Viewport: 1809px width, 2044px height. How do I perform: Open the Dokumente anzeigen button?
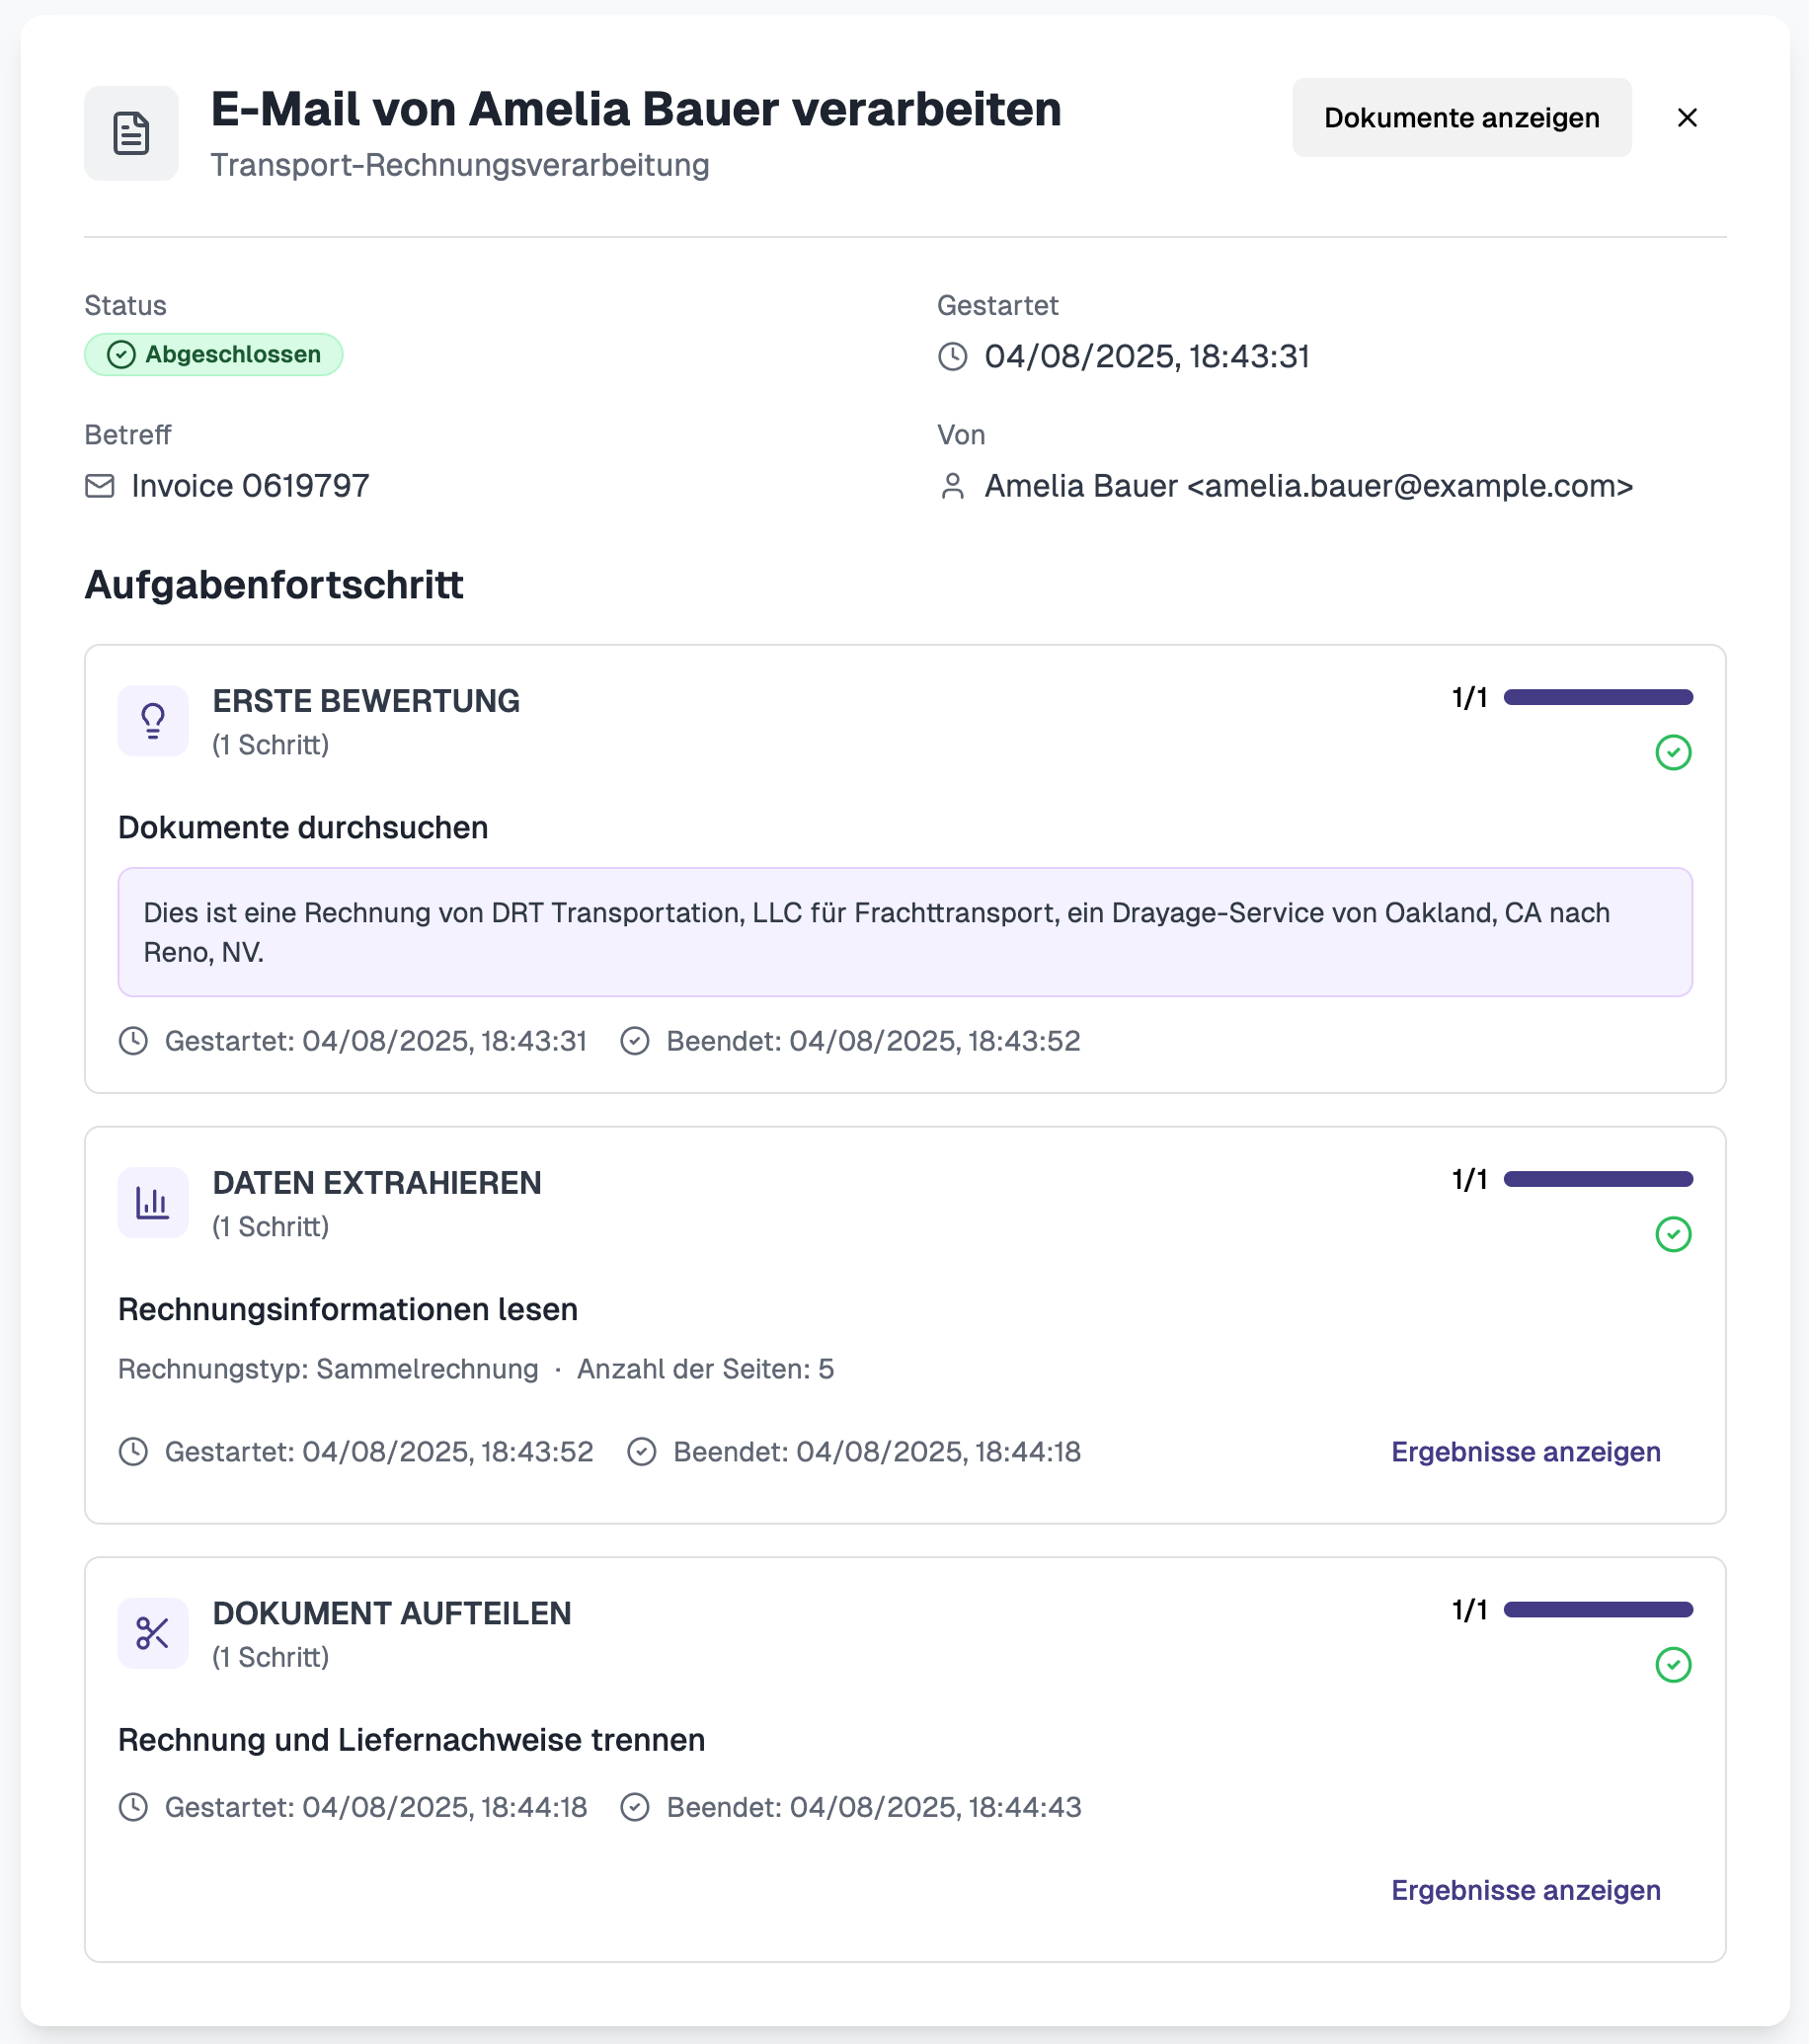click(x=1461, y=118)
